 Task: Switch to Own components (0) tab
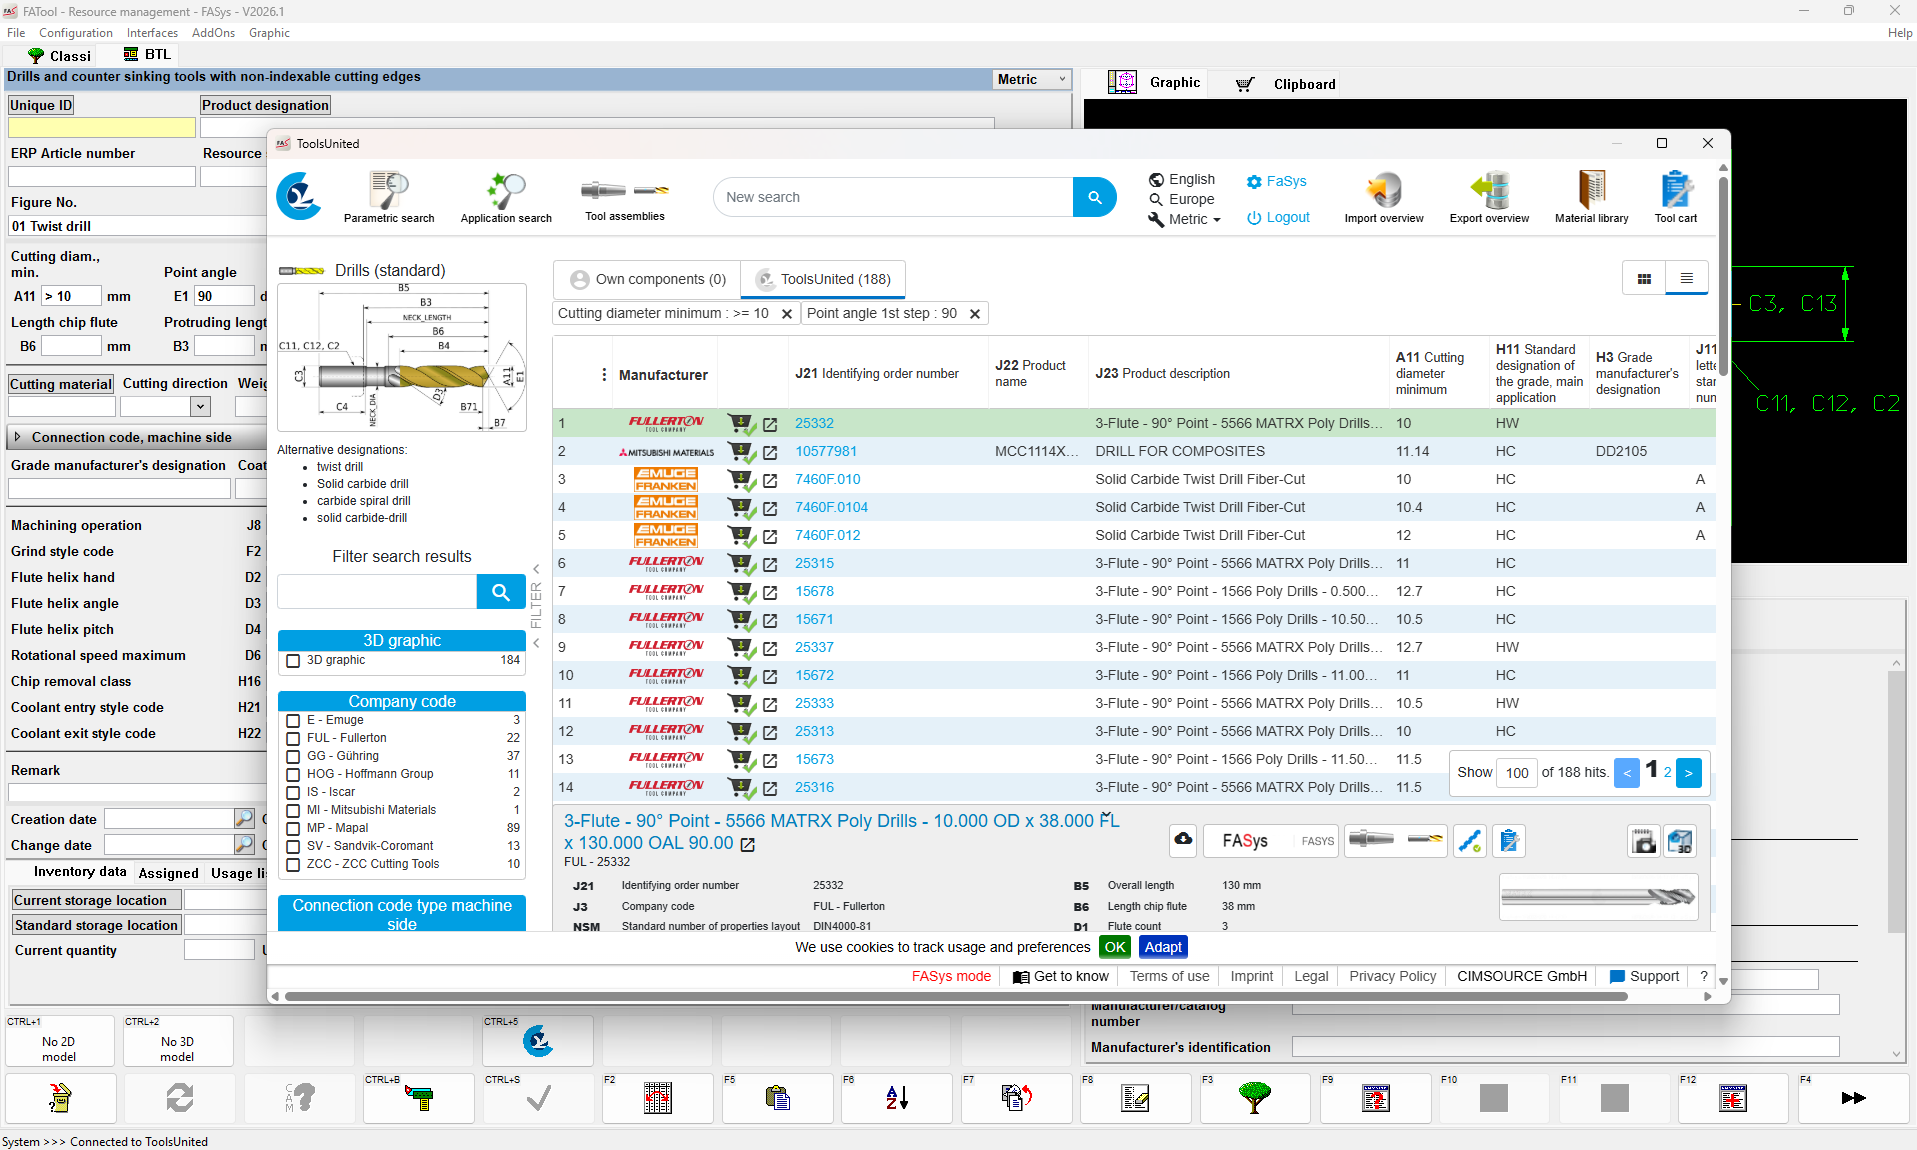[x=647, y=280]
